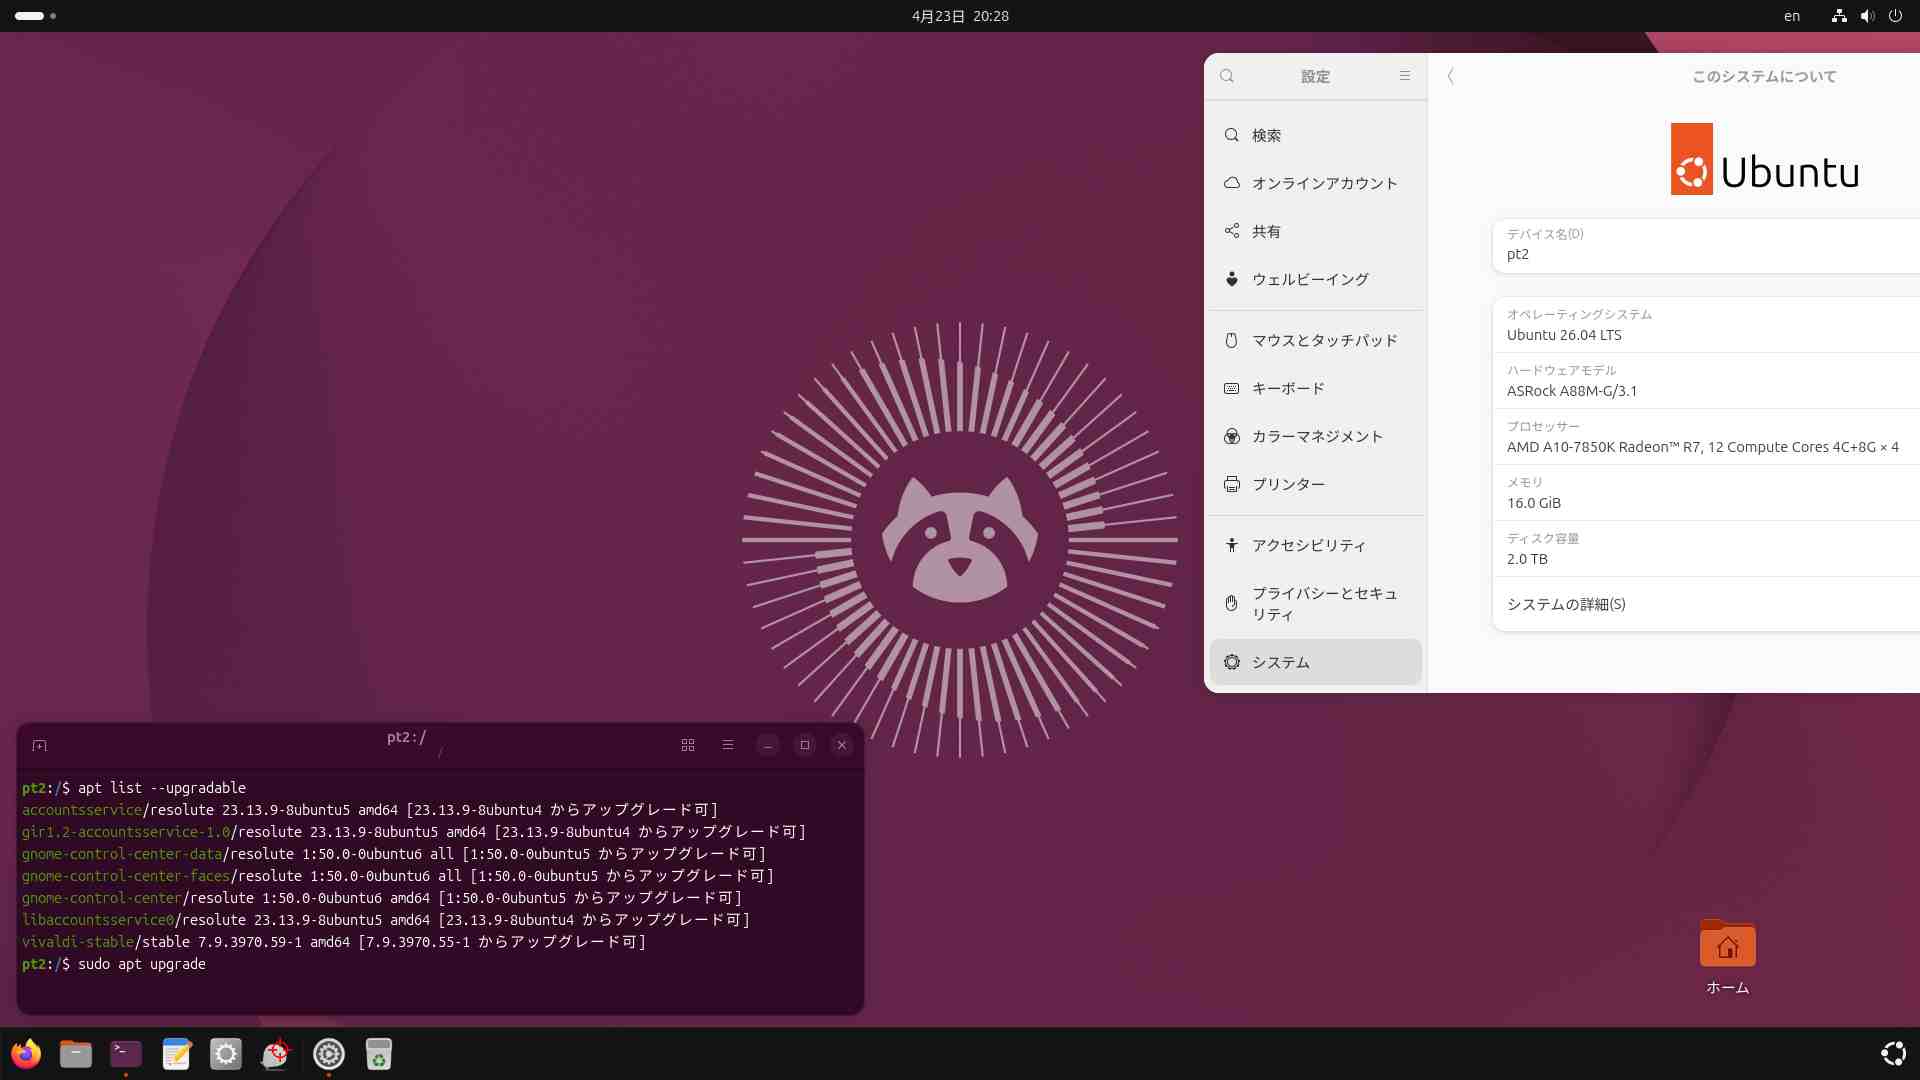Screen dimensions: 1920x1080
Task: Open the Settings hamburger menu
Action: (x=1404, y=76)
